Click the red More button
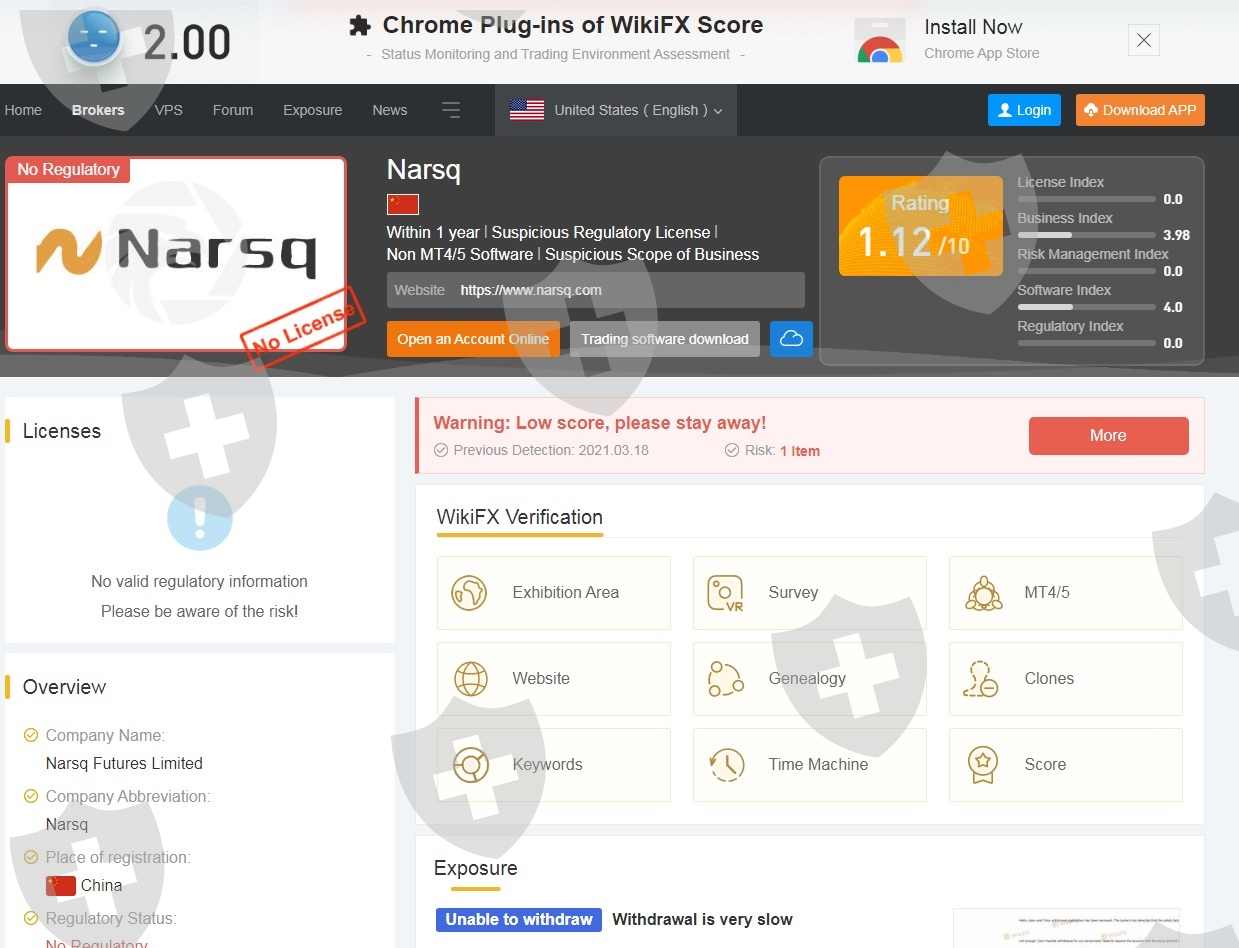This screenshot has width=1239, height=948. [x=1108, y=436]
